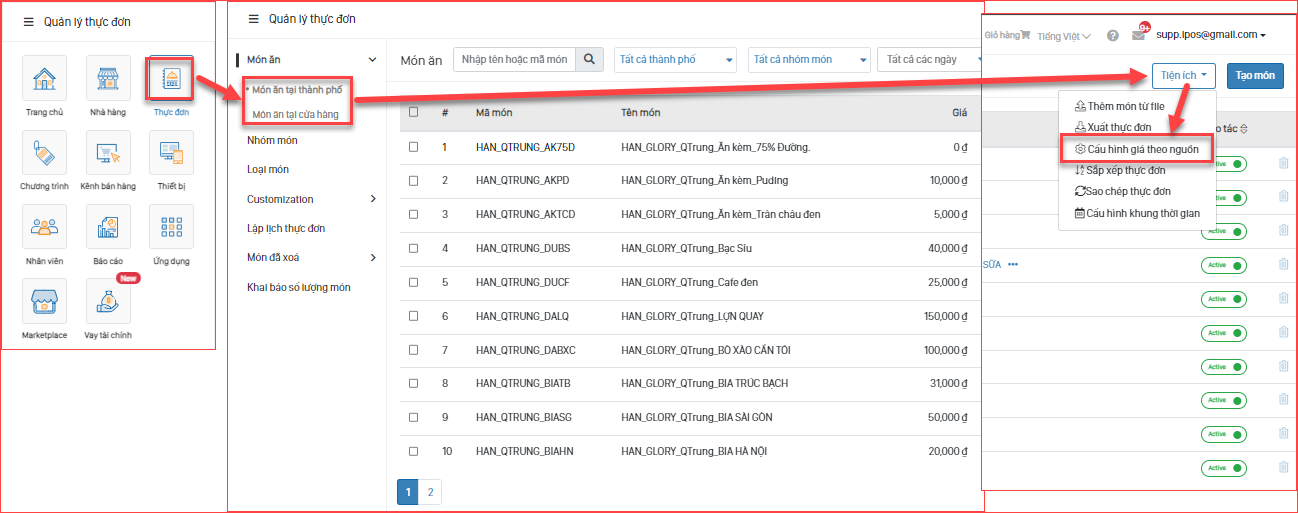Select Cấu hình giá theo nguồn
The height and width of the screenshot is (513, 1298).
tap(1135, 149)
